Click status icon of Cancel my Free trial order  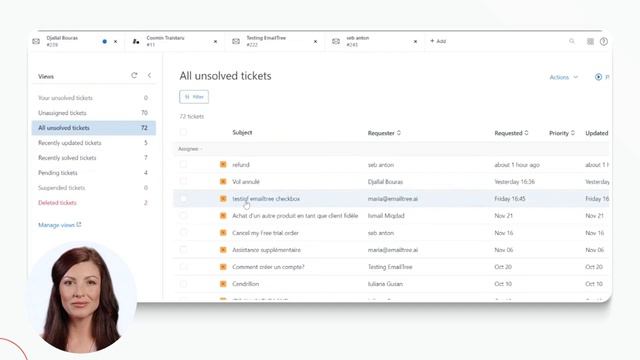tap(223, 233)
